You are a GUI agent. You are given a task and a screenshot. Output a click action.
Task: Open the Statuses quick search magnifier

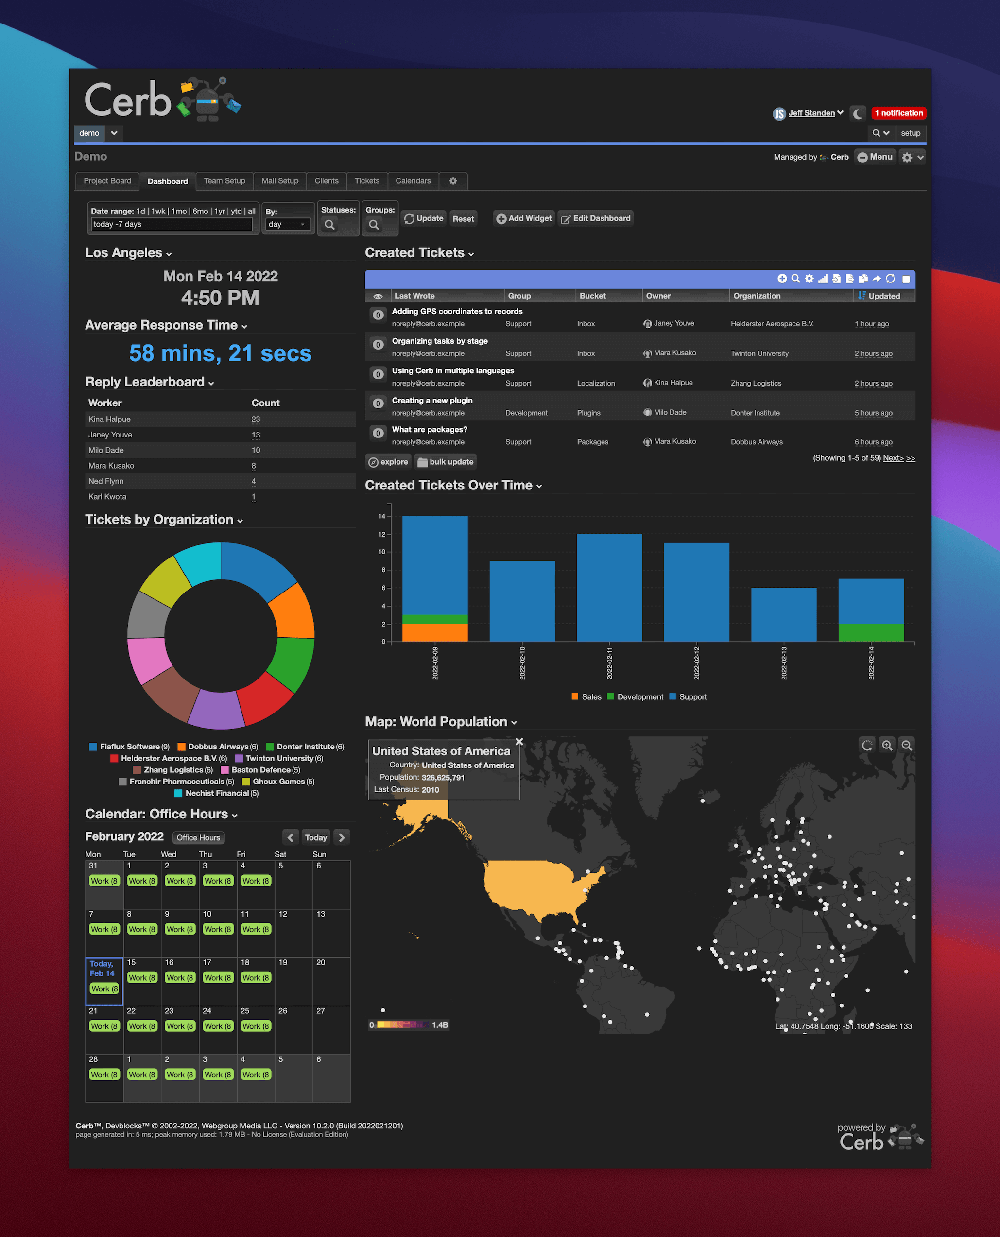point(338,223)
